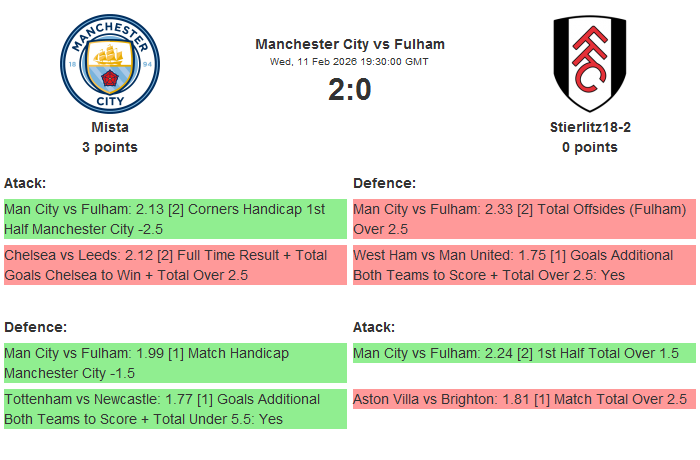
Task: Select the Chelsea vs Leeds bet row
Action: coord(175,265)
